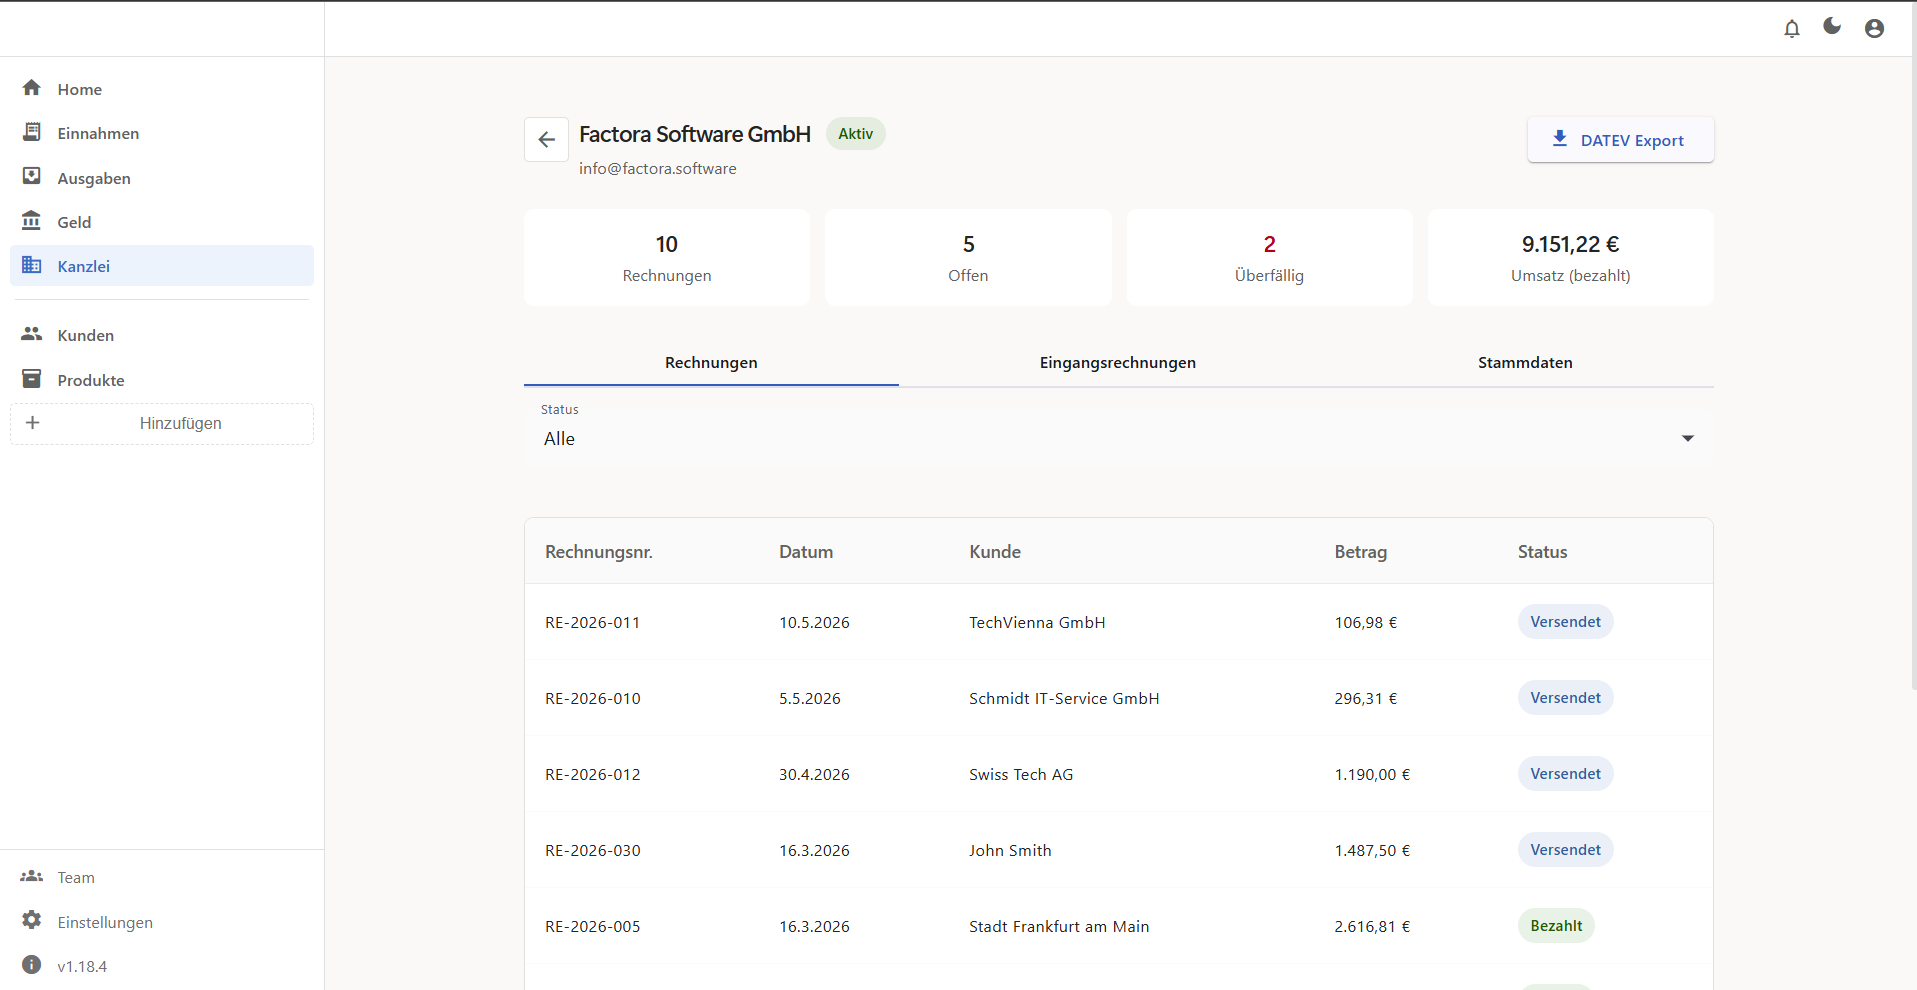Switch to the Rechnungen tab
Screen dimensions: 1917x990
(711, 363)
